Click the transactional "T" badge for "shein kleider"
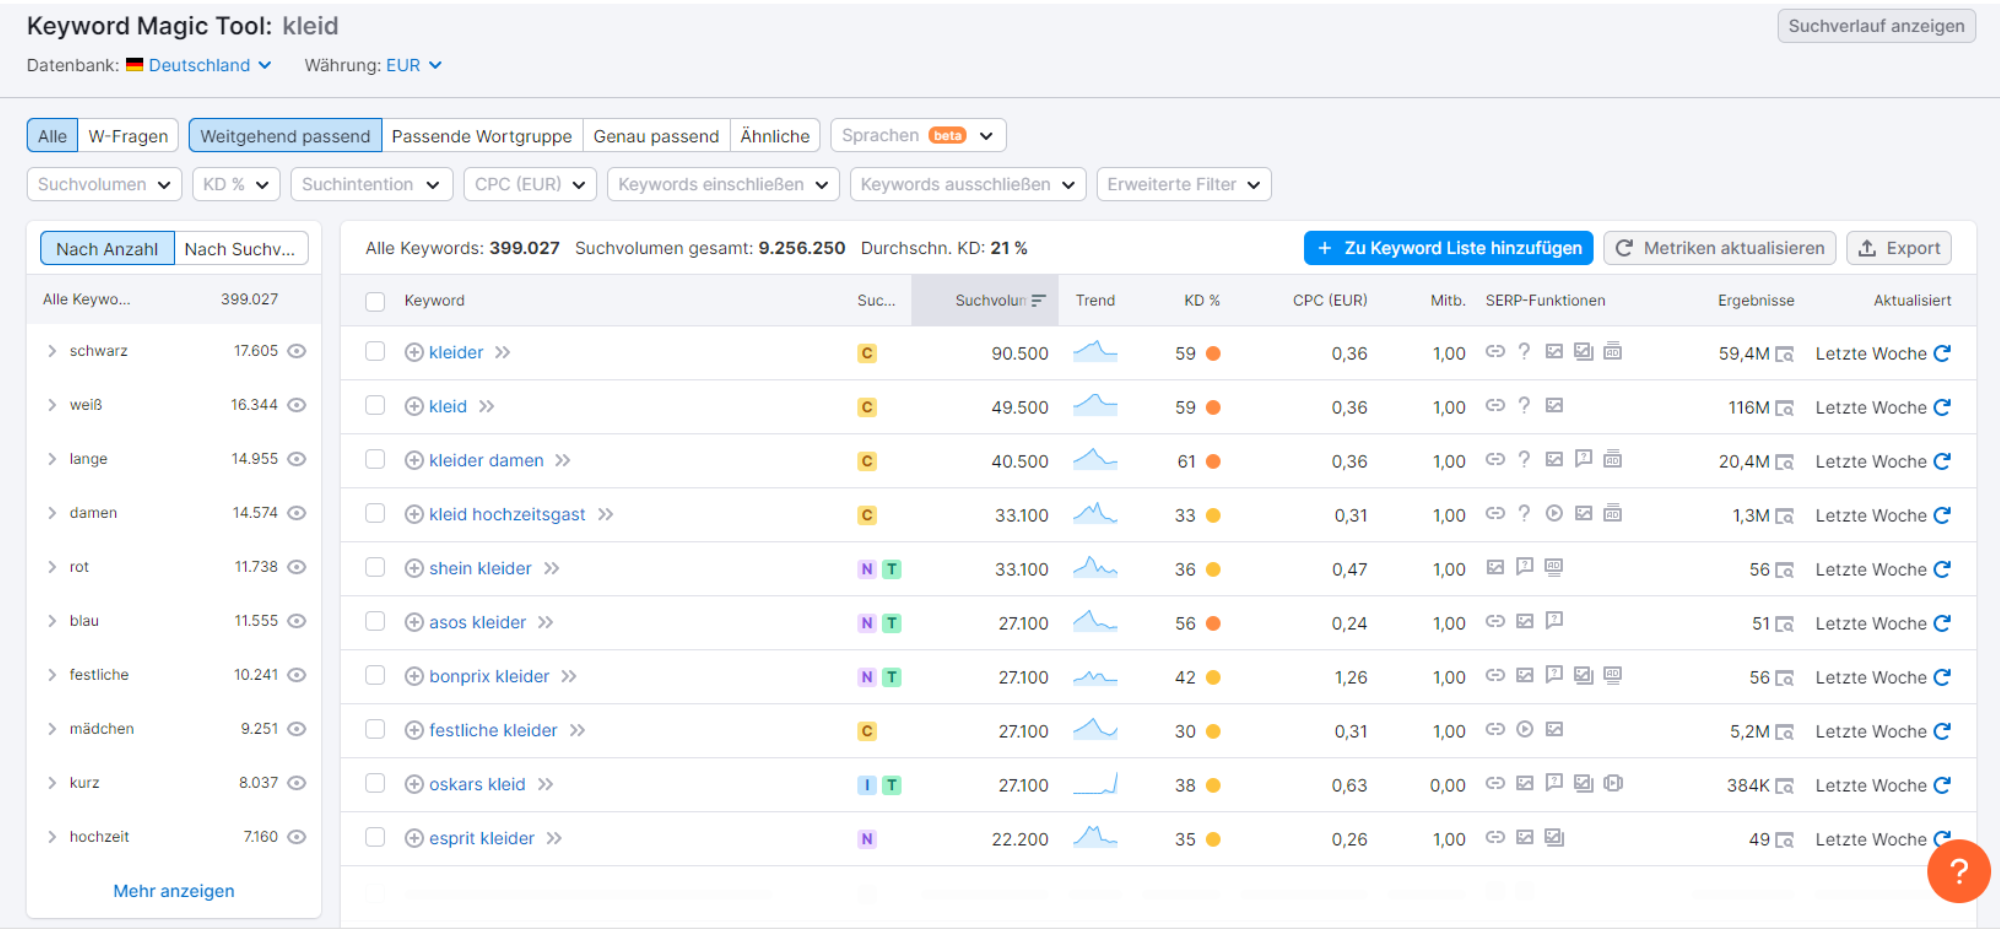 coord(890,568)
